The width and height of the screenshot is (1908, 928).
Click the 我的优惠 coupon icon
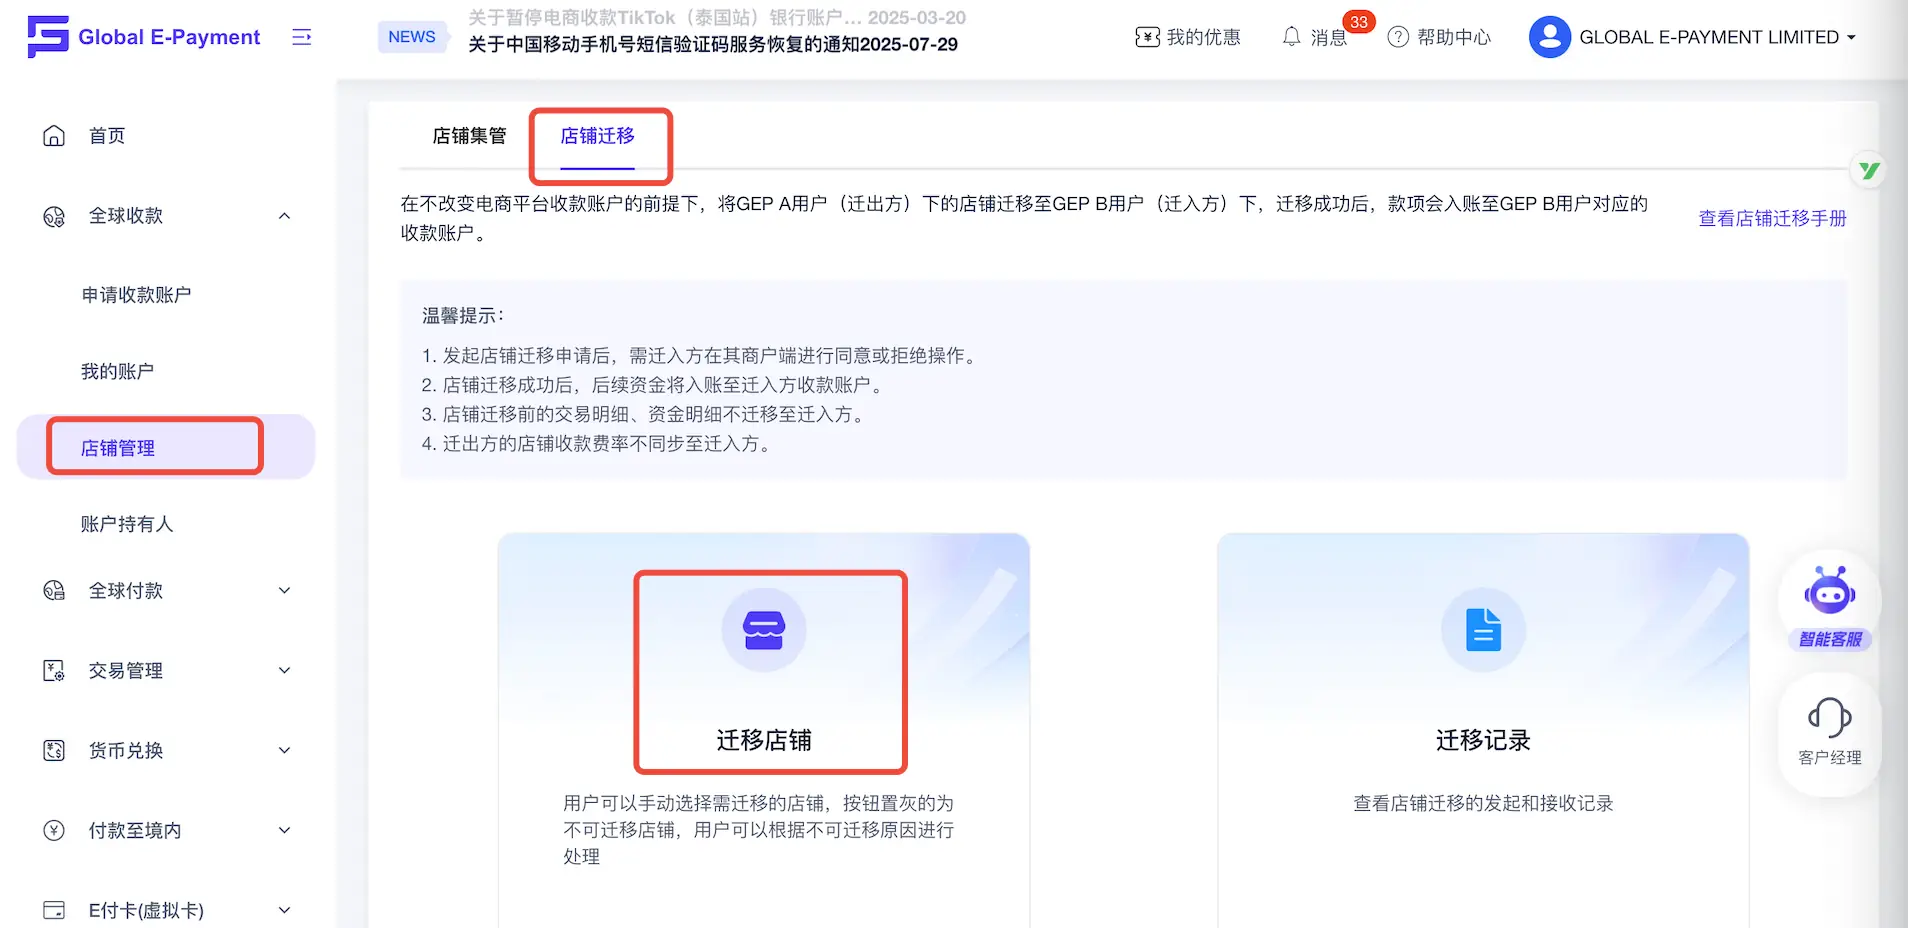point(1147,37)
